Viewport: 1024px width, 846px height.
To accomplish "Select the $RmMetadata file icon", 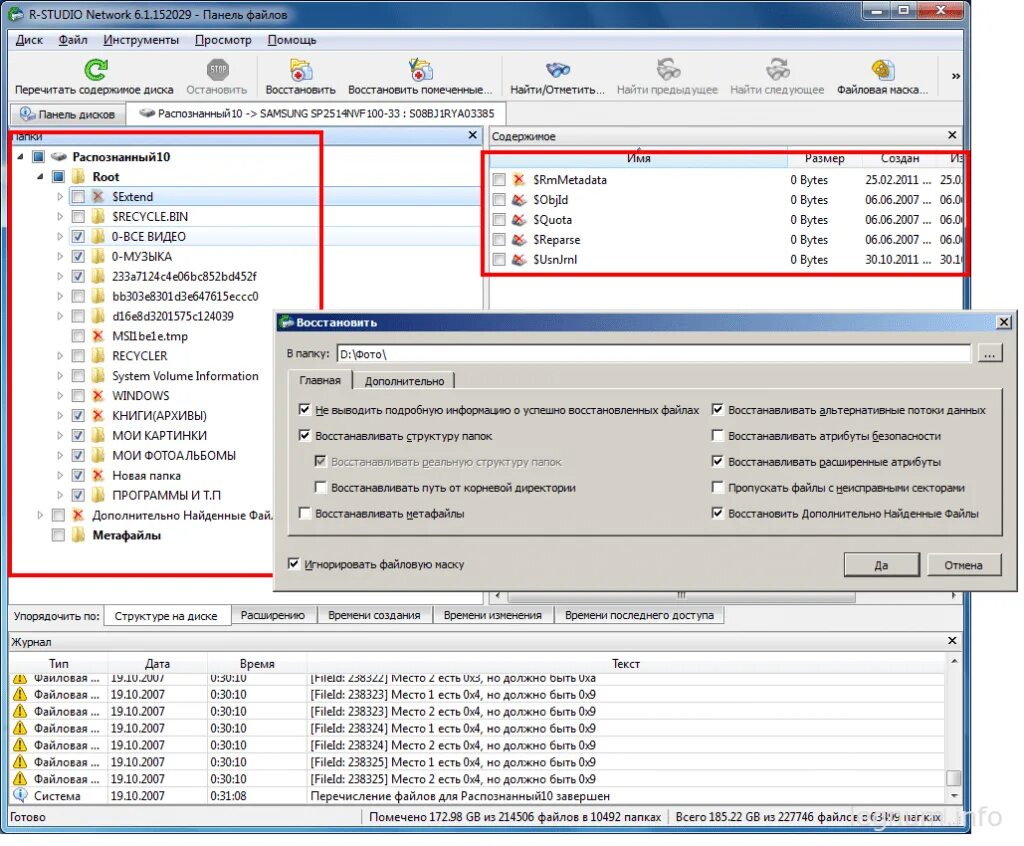I will click(x=519, y=180).
